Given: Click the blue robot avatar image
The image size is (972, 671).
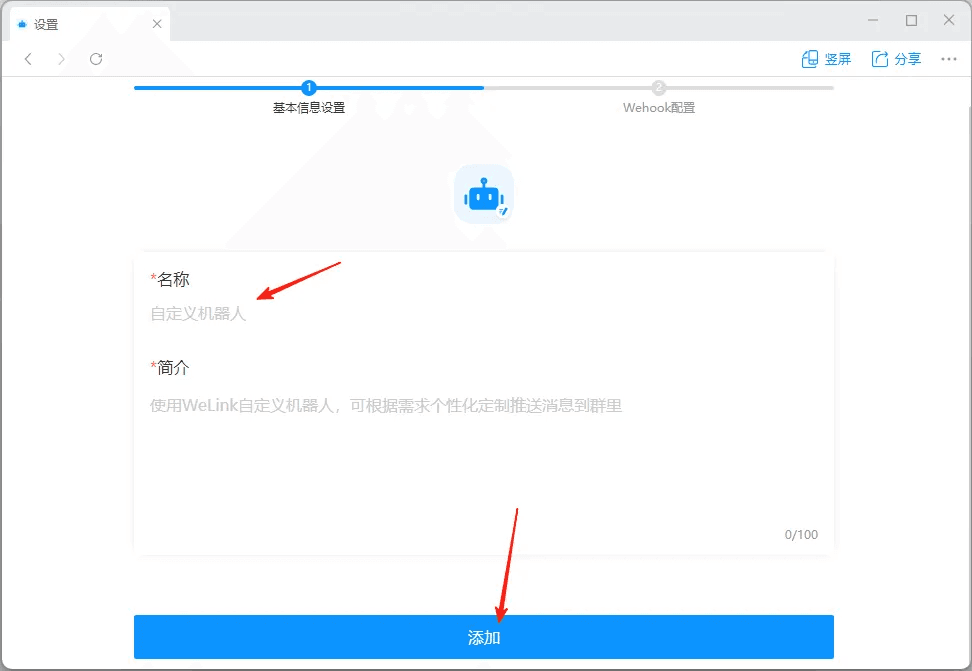Looking at the screenshot, I should pyautogui.click(x=483, y=194).
